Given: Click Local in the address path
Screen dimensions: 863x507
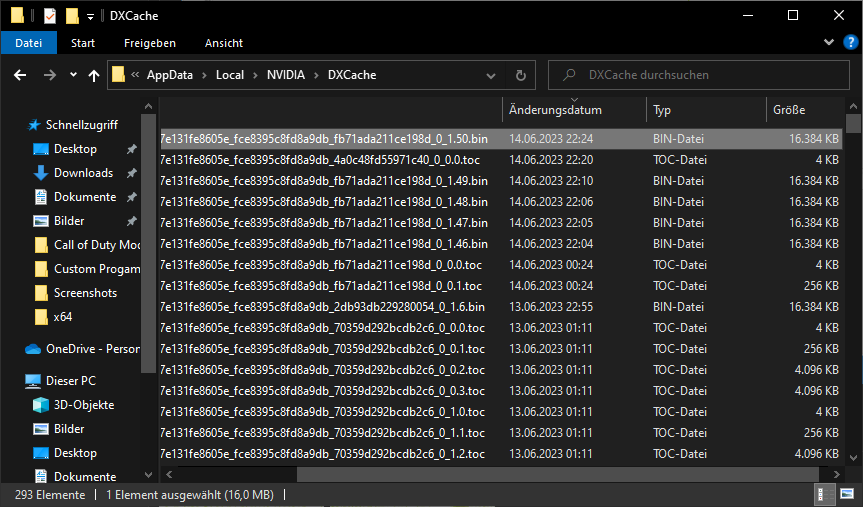Looking at the screenshot, I should [x=230, y=75].
